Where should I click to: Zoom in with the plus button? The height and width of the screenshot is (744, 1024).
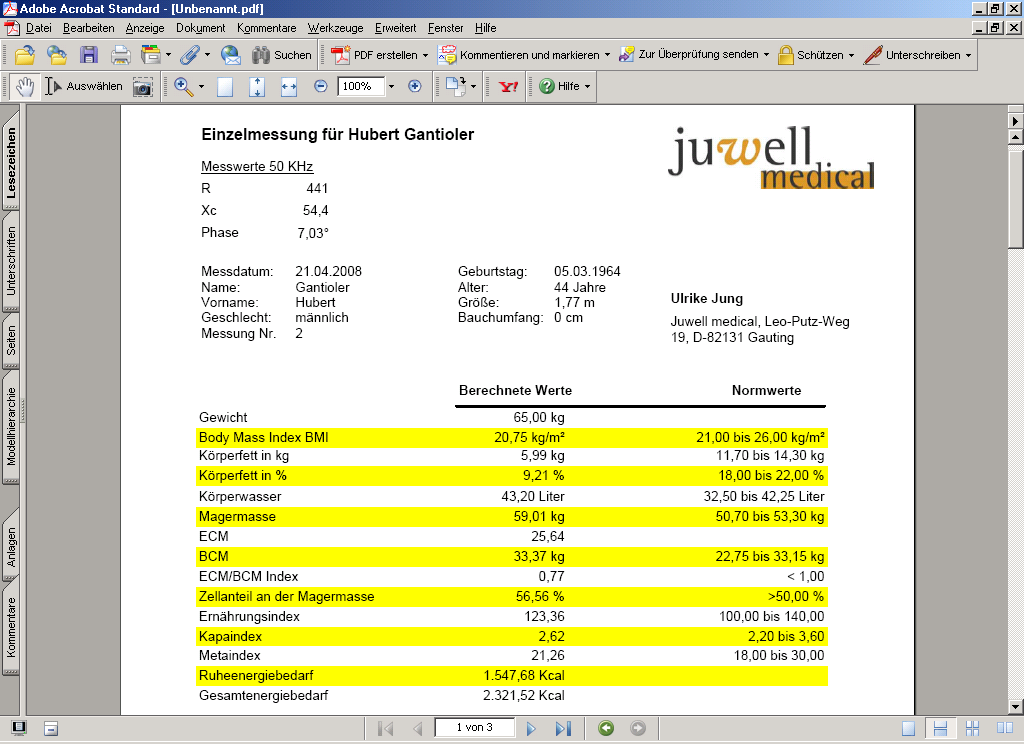click(415, 86)
